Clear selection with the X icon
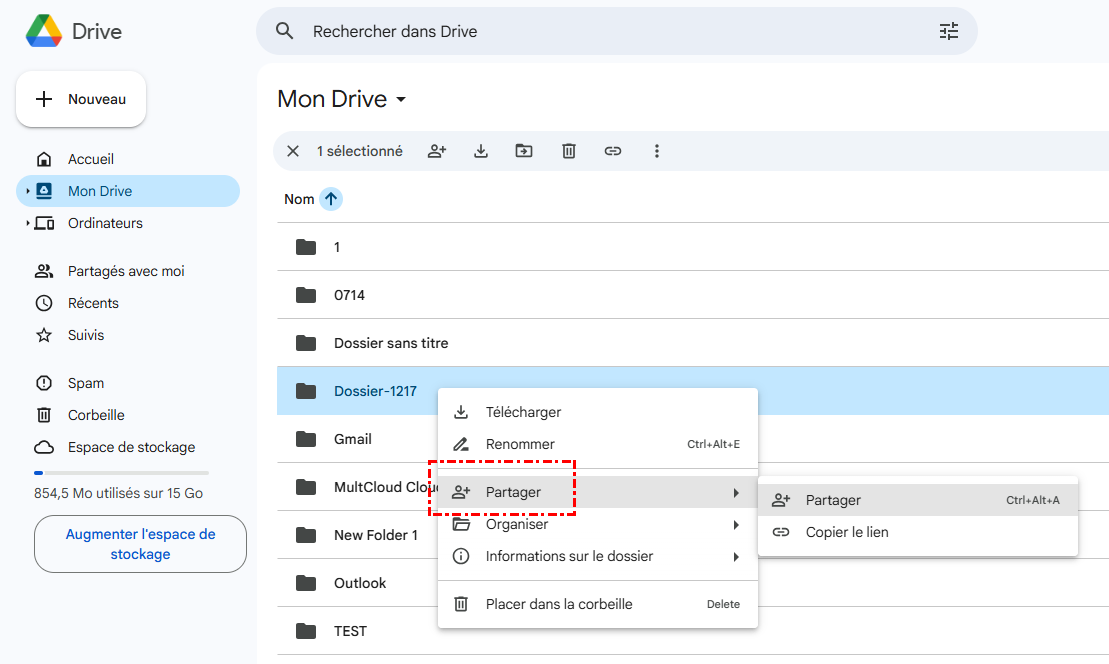The height and width of the screenshot is (664, 1109). (293, 151)
